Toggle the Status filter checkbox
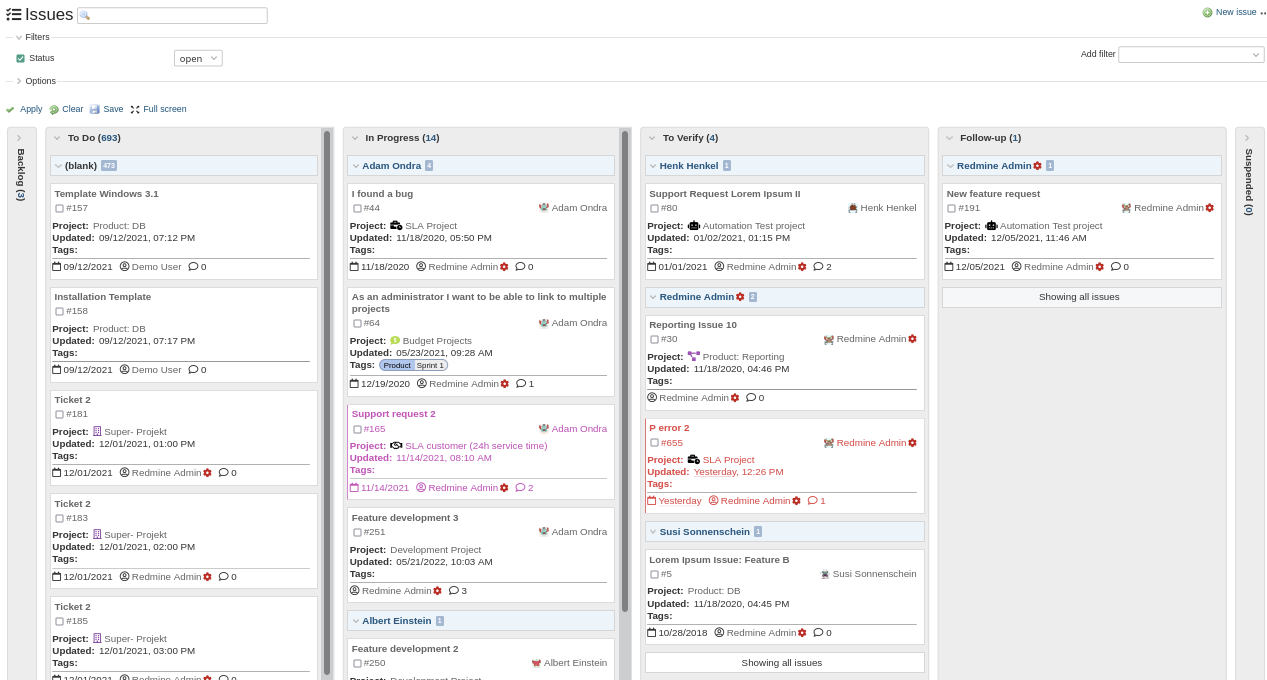This screenshot has height=680, width=1267. click(x=21, y=59)
